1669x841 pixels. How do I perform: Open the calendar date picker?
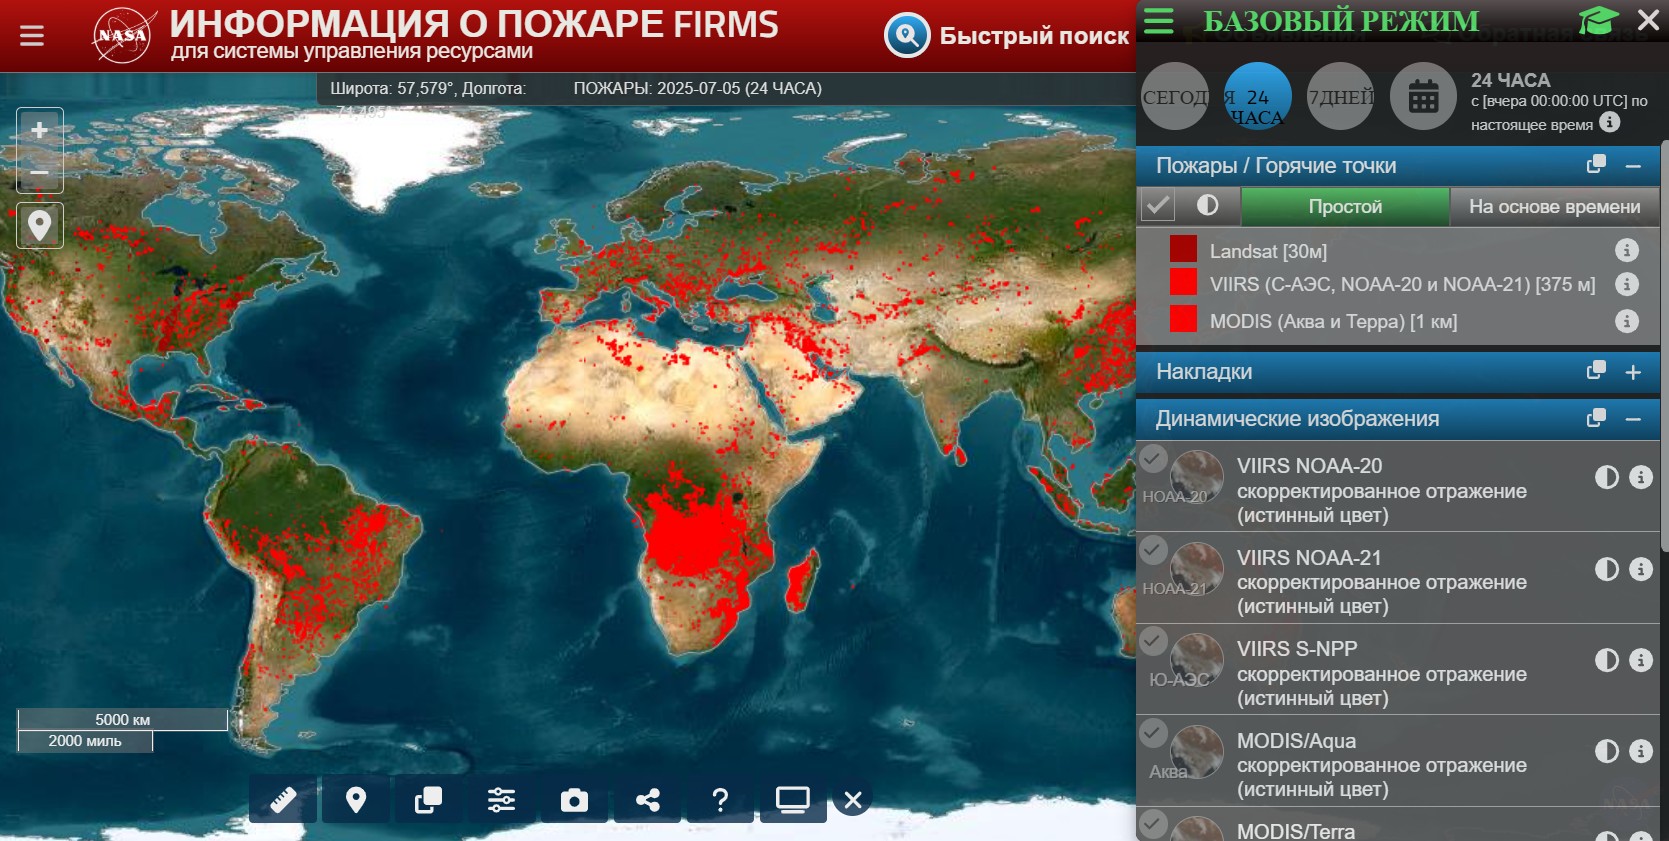click(1423, 96)
